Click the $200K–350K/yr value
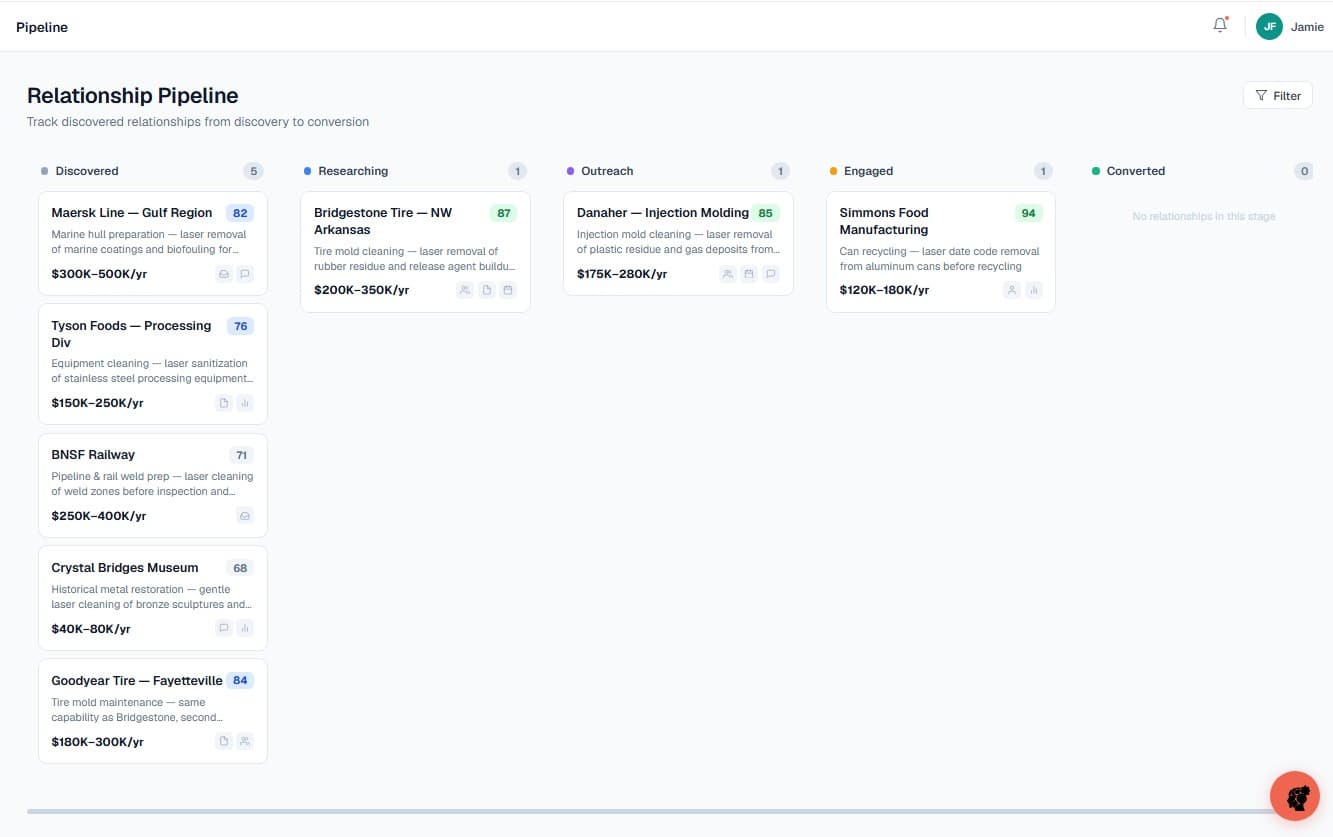Screen dimensions: 1333x837 [361, 290]
